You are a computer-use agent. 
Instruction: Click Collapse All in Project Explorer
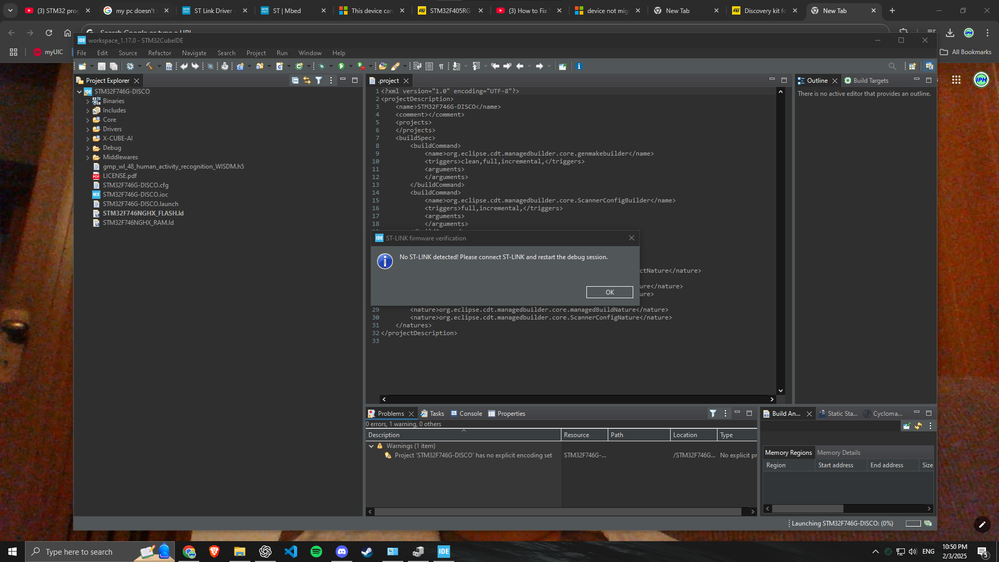[295, 80]
